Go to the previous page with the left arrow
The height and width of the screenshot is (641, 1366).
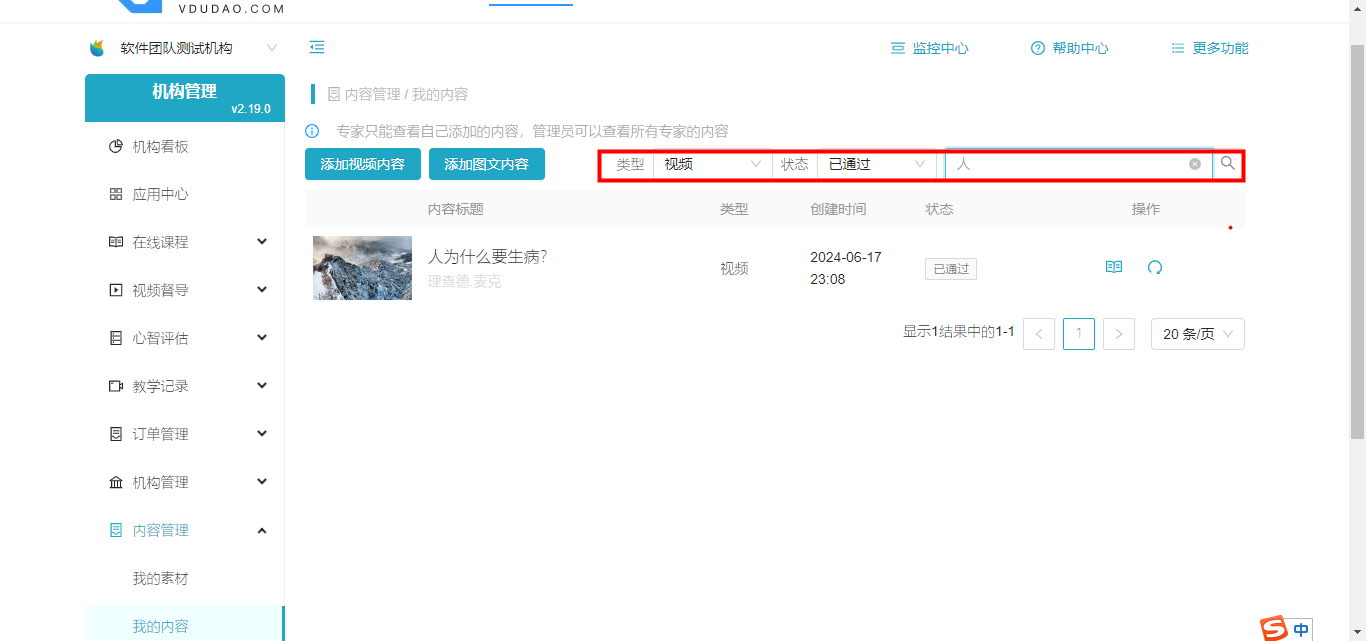(x=1039, y=334)
